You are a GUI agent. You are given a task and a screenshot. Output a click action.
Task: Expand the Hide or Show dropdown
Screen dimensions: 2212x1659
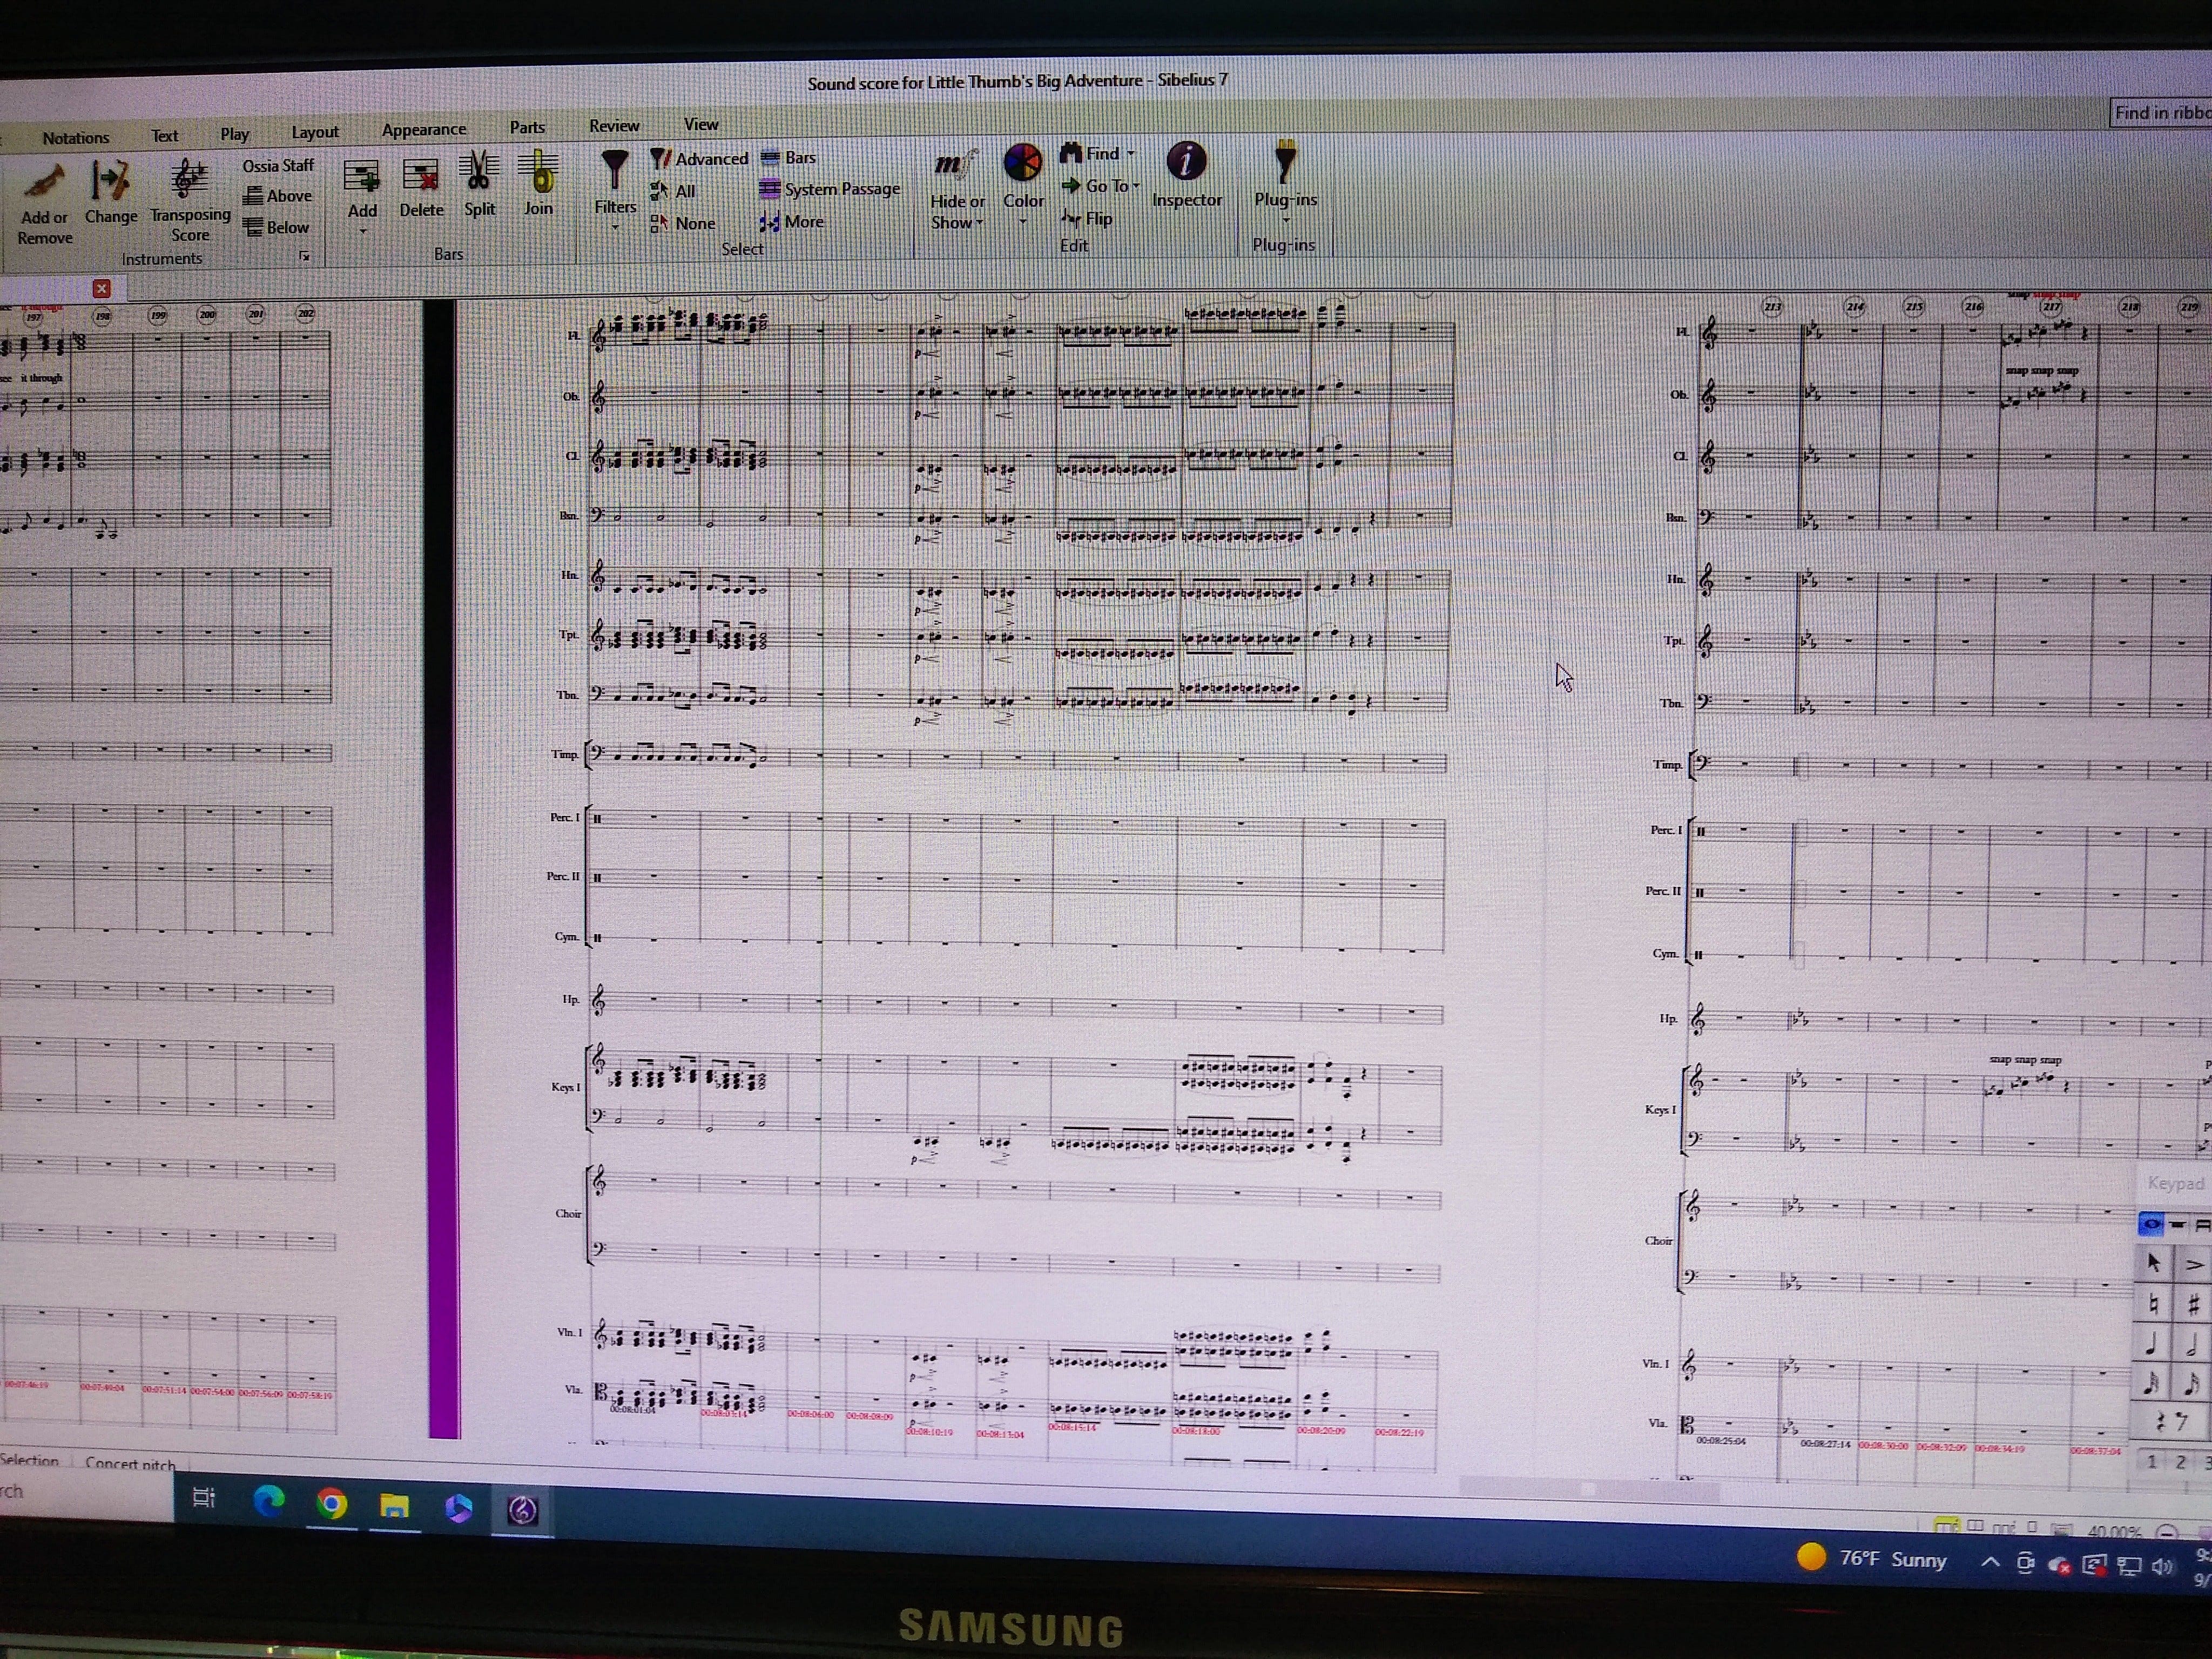tap(980, 222)
